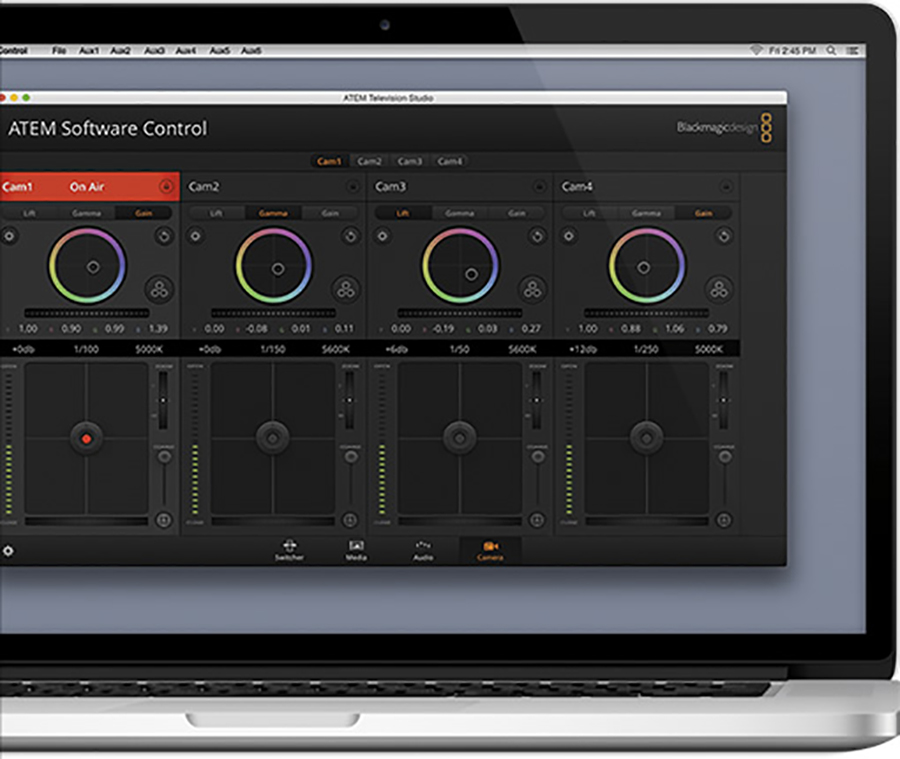Screen dimensions: 900x759
Task: Open the Aux3 menu
Action: (x=154, y=51)
